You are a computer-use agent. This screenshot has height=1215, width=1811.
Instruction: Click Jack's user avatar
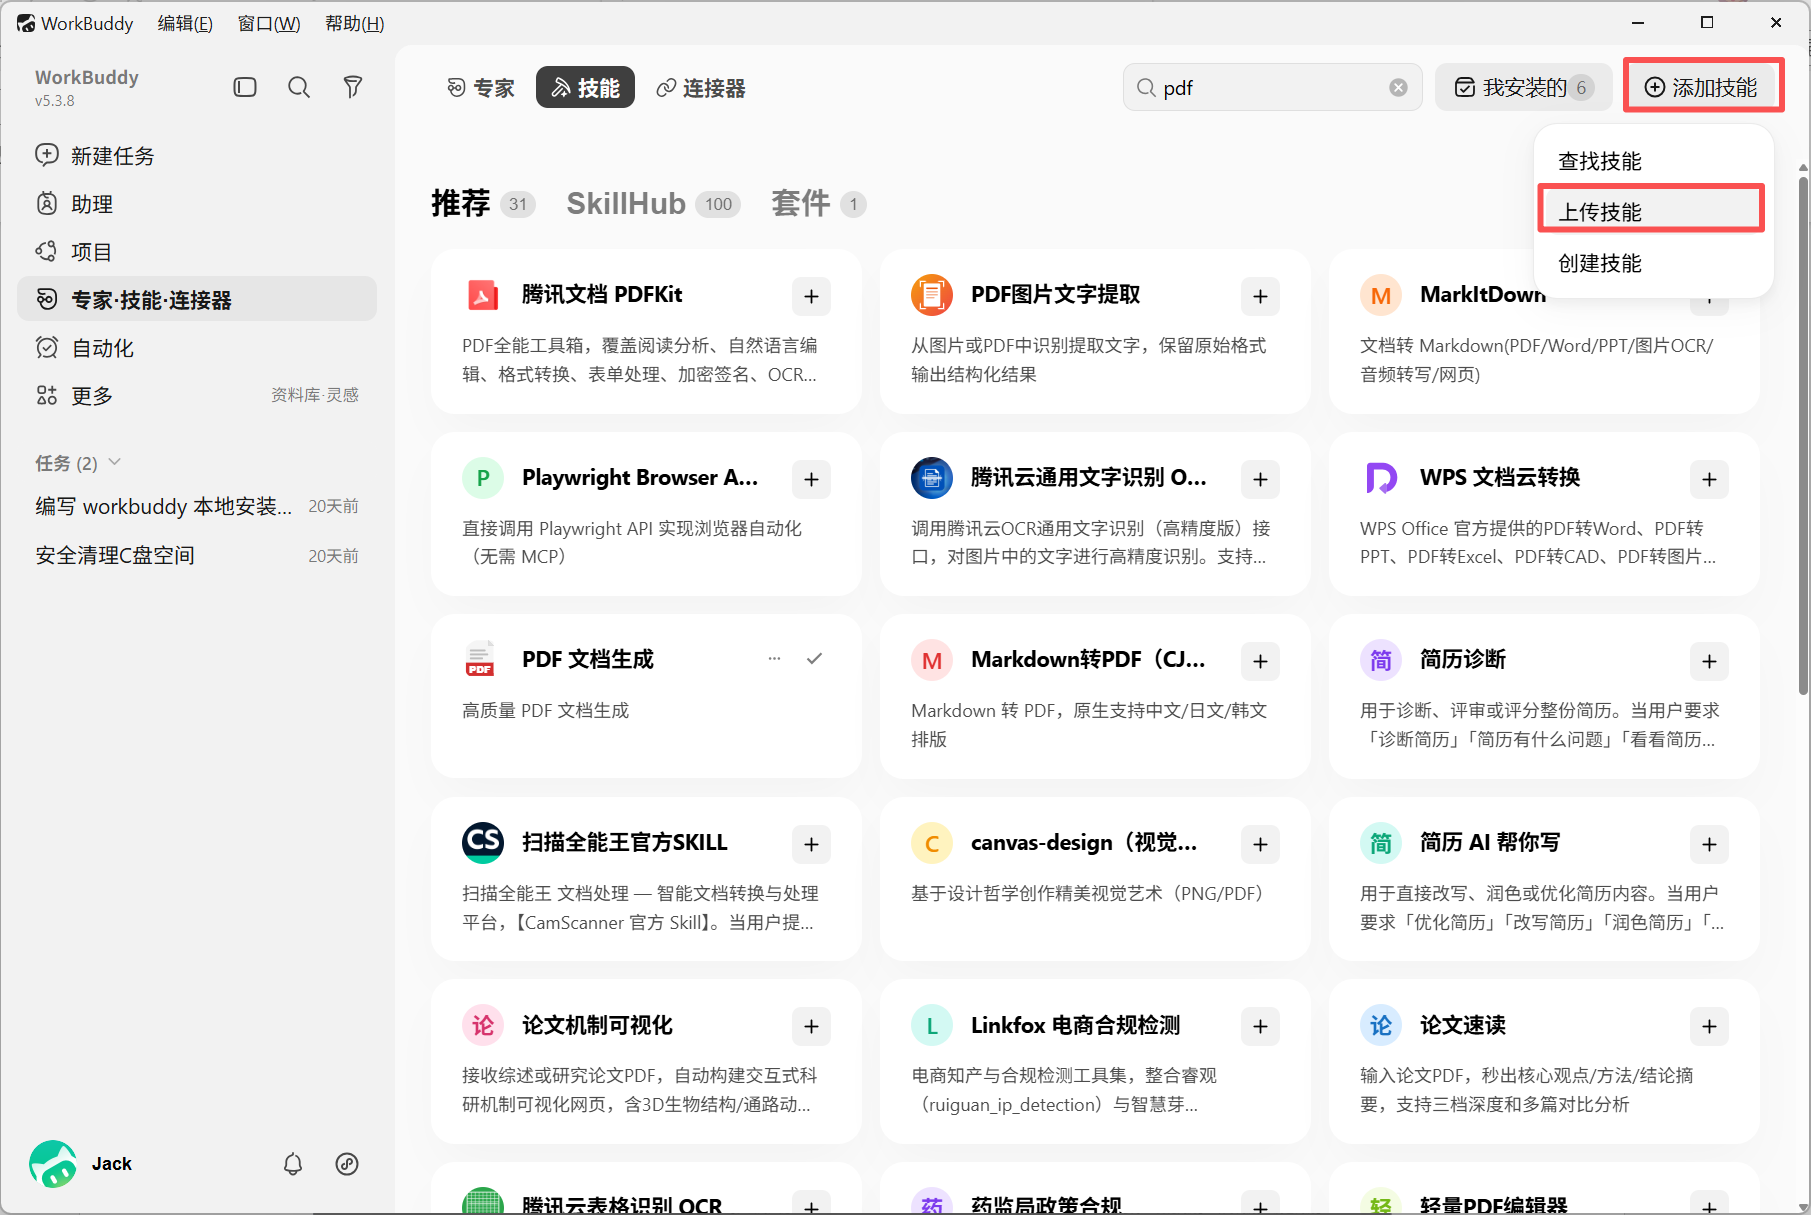(x=53, y=1163)
